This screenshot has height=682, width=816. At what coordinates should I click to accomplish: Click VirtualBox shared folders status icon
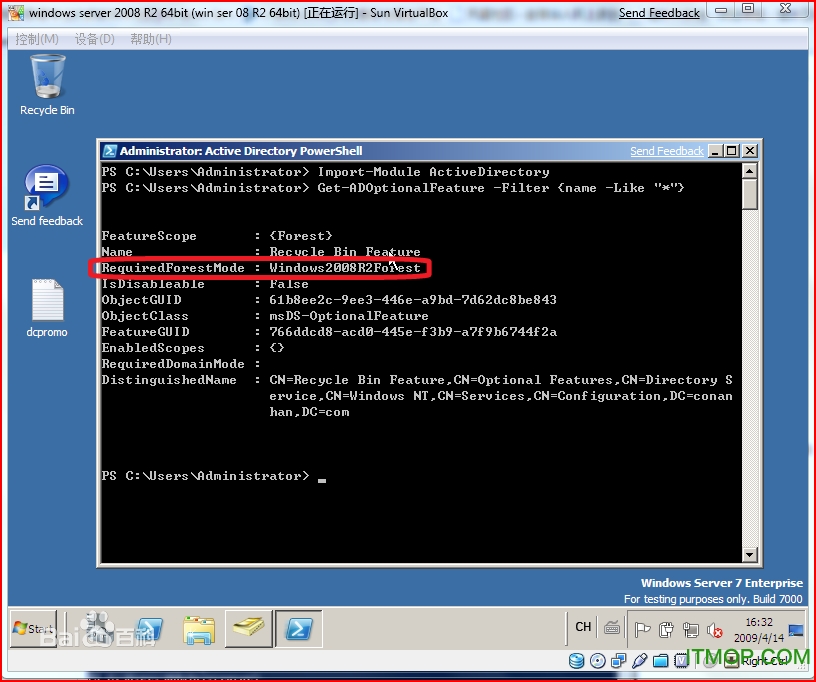(x=660, y=661)
